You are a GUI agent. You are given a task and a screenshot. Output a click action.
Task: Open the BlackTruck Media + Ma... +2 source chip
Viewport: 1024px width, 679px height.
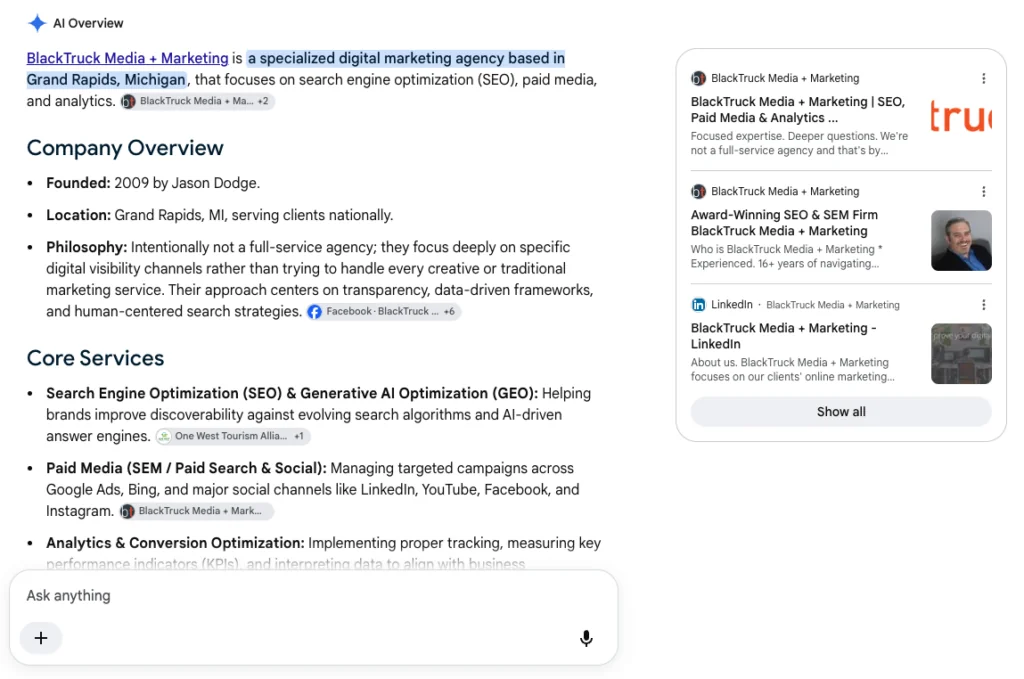197,101
